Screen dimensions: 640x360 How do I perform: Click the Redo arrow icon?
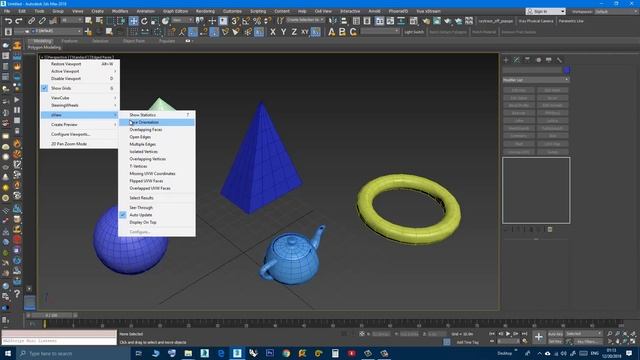pos(19,21)
